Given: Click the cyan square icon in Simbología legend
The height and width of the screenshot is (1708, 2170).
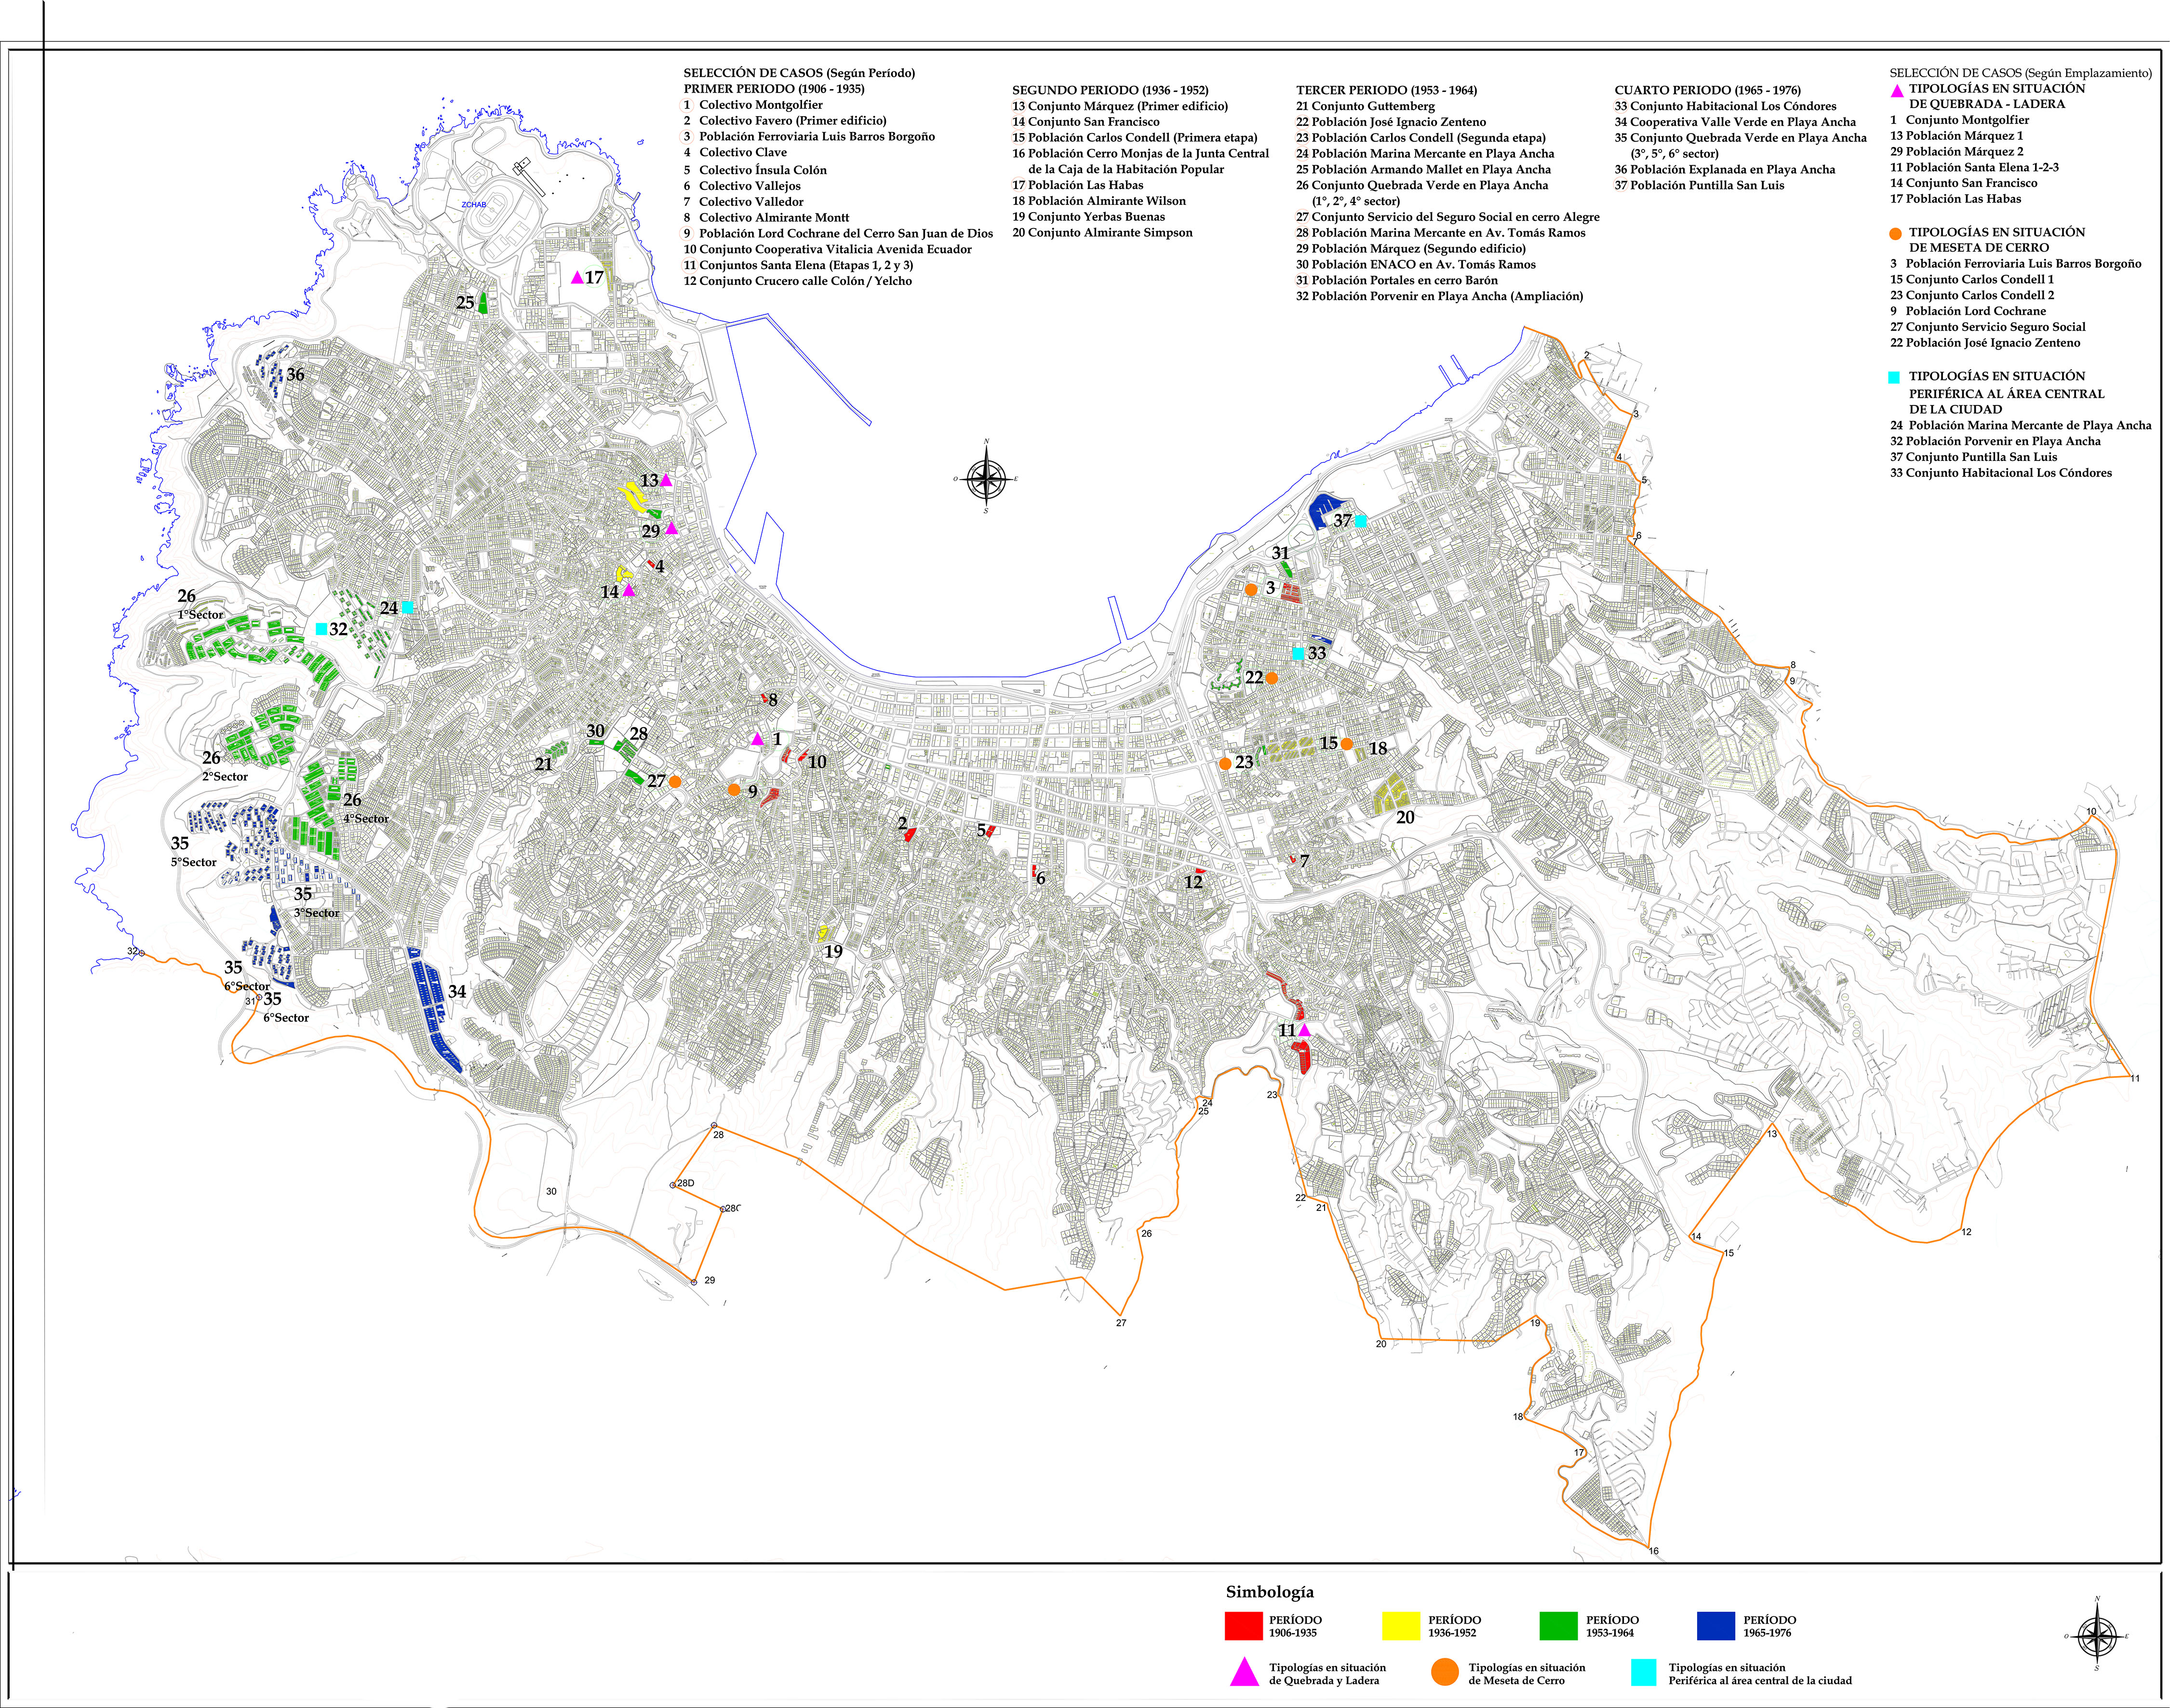Looking at the screenshot, I should [1643, 1672].
